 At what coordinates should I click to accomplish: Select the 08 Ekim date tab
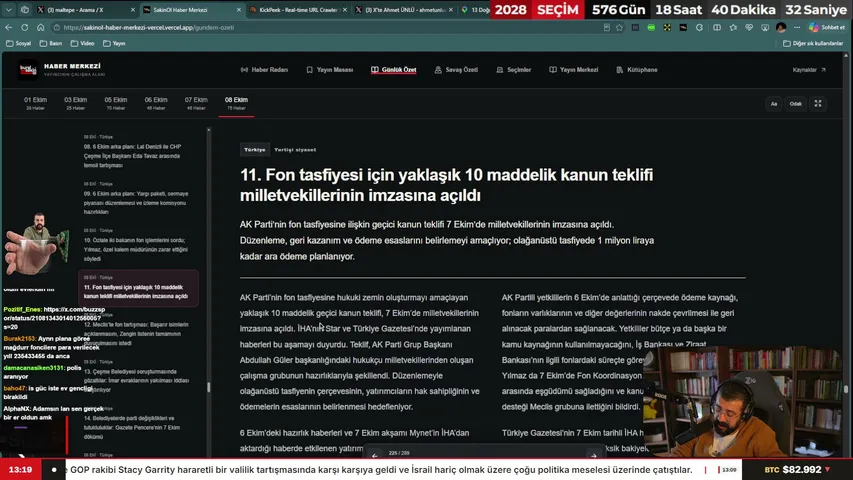click(236, 103)
